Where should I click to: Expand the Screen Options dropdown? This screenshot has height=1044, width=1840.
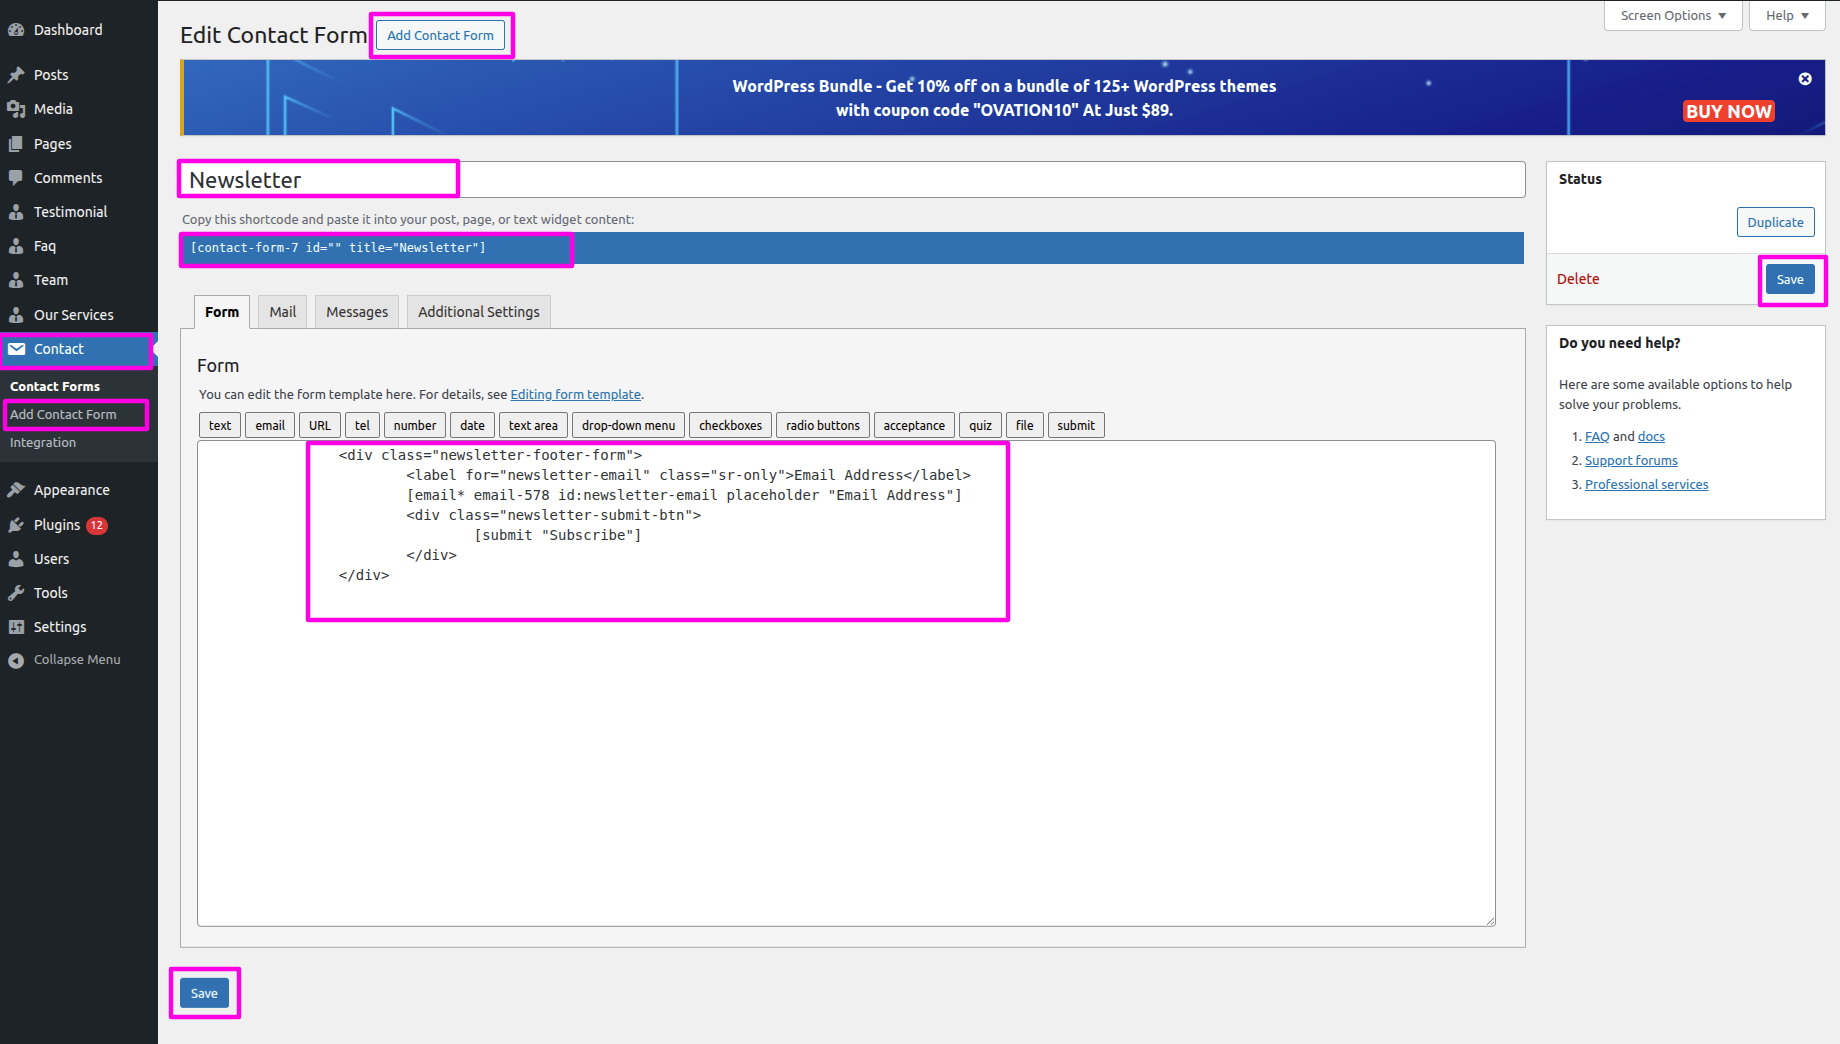(x=1673, y=16)
